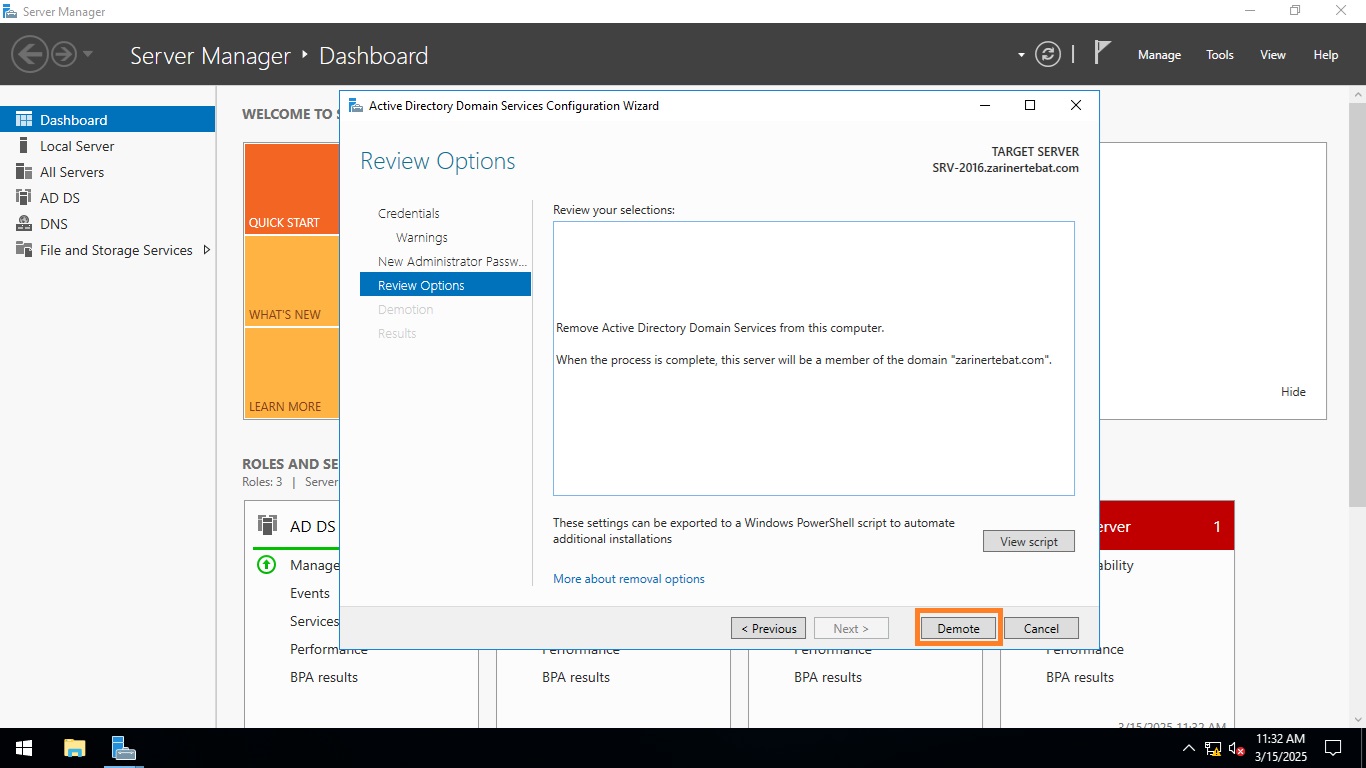The width and height of the screenshot is (1366, 768).
Task: Select DNS in the sidebar
Action: [107, 223]
